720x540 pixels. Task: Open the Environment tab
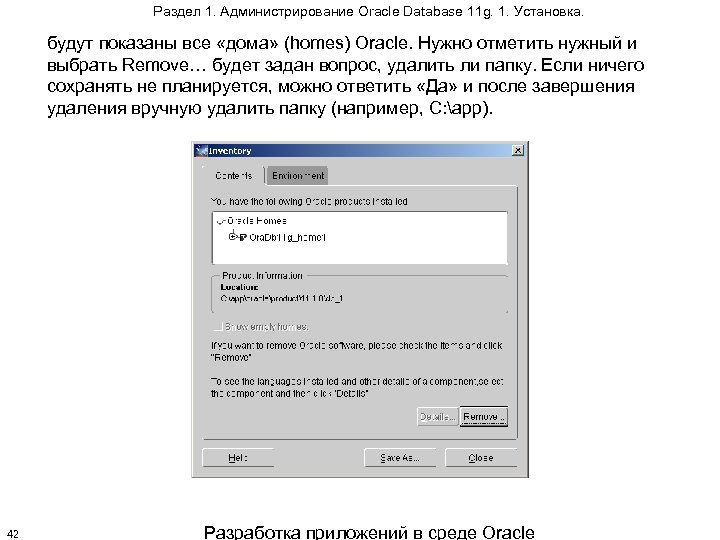(x=298, y=176)
